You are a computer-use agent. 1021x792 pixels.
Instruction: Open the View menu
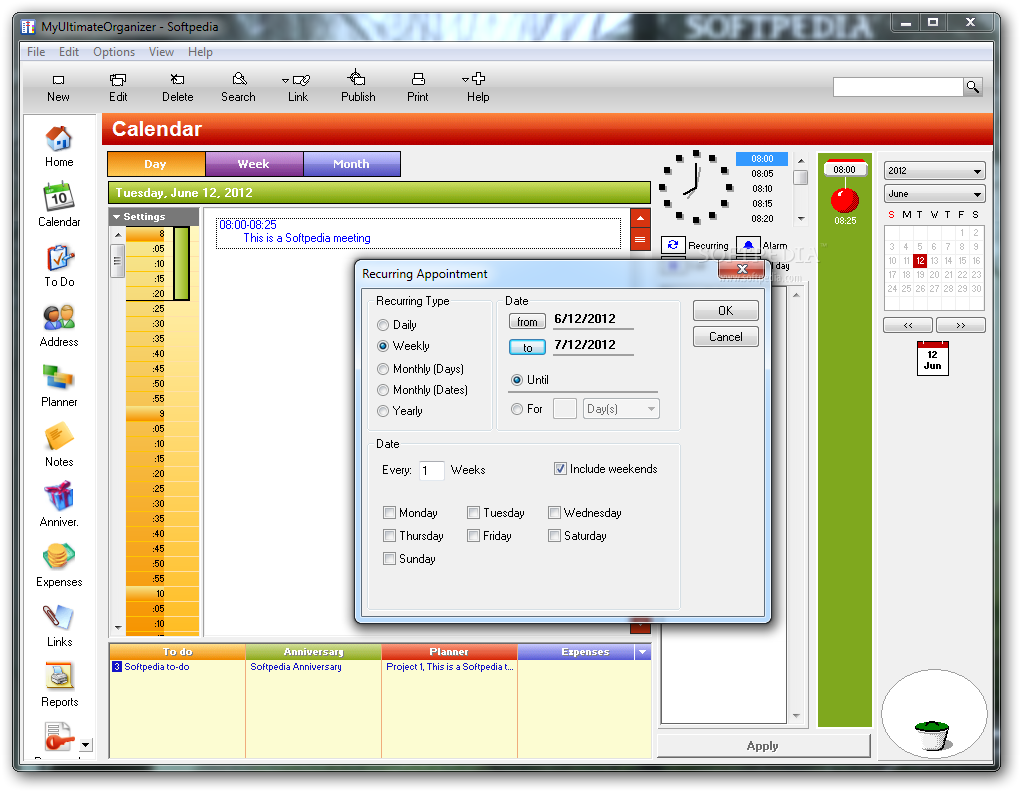(x=161, y=52)
